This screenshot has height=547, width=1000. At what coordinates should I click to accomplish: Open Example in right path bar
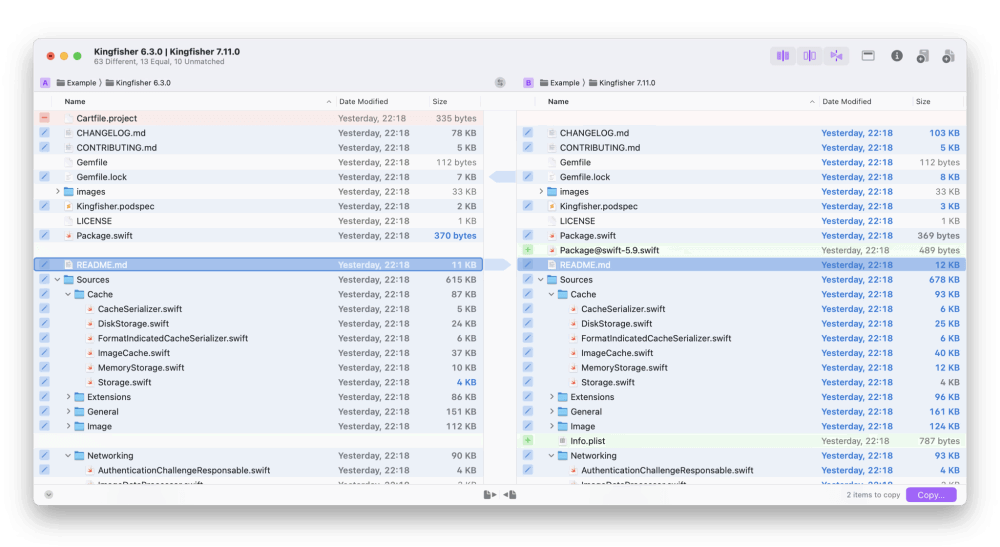[560, 83]
